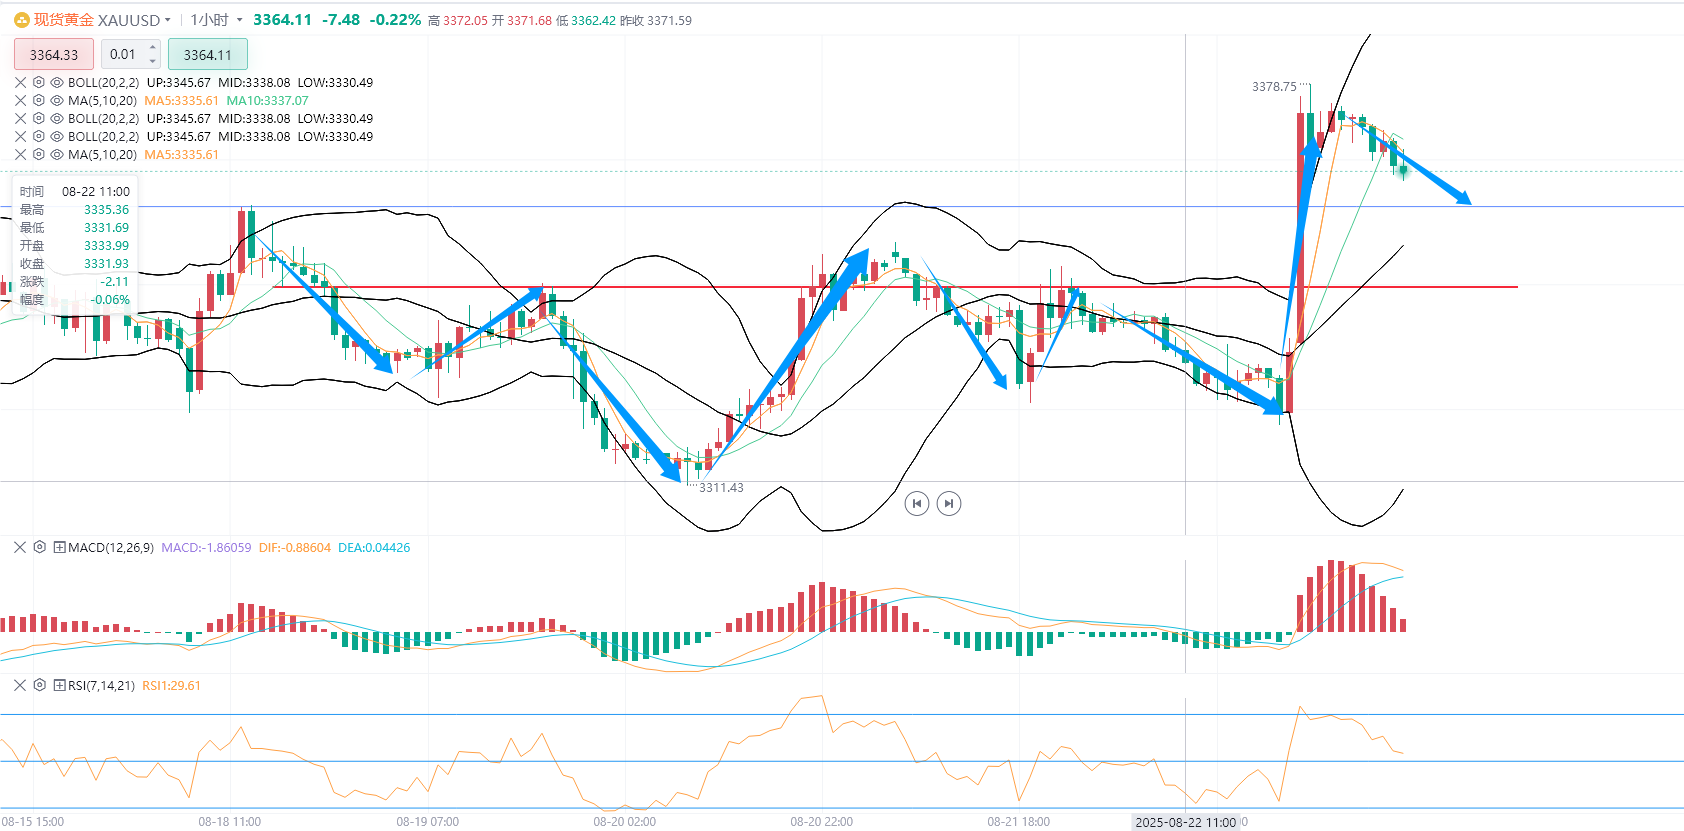Click the RSI(7,14,21) indicator label
This screenshot has height=831, width=1684.
click(x=101, y=685)
